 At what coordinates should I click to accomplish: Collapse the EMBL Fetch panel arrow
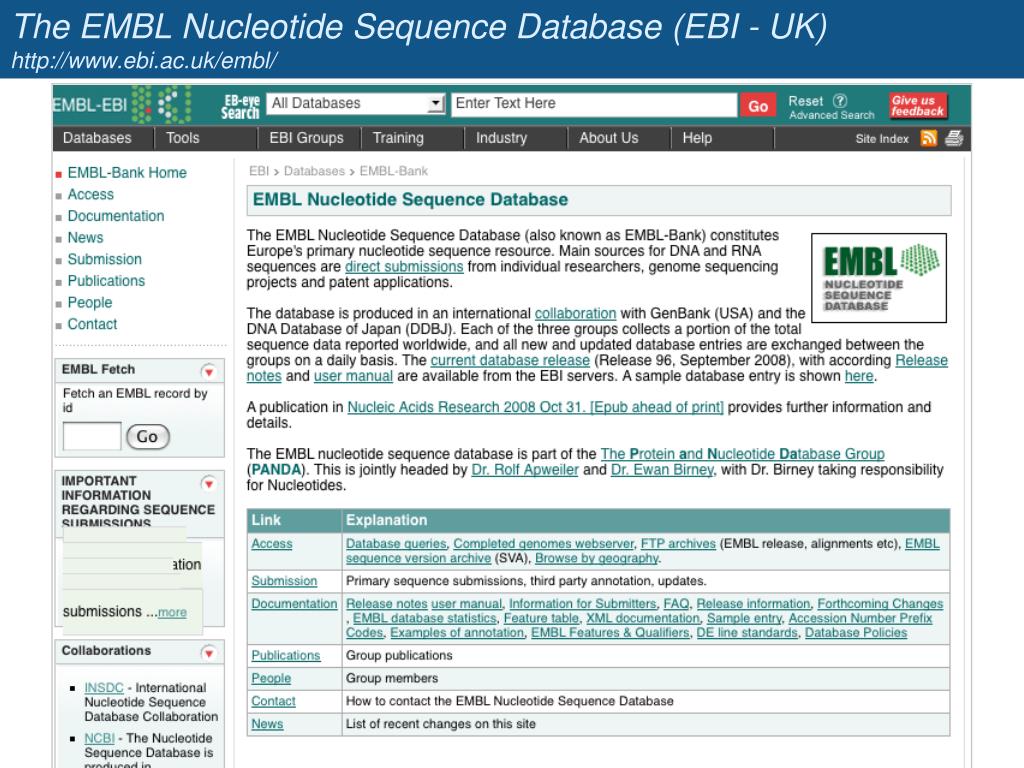pyautogui.click(x=208, y=372)
